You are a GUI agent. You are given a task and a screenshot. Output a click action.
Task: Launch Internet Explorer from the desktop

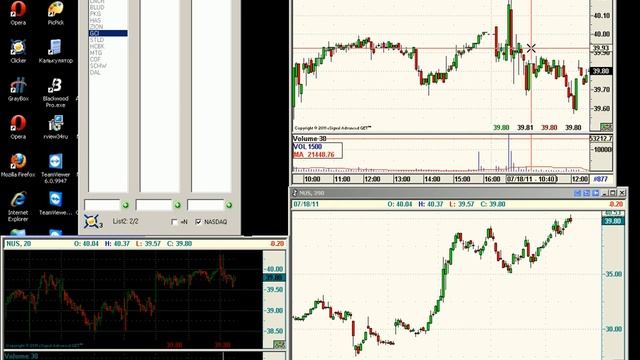(18, 206)
